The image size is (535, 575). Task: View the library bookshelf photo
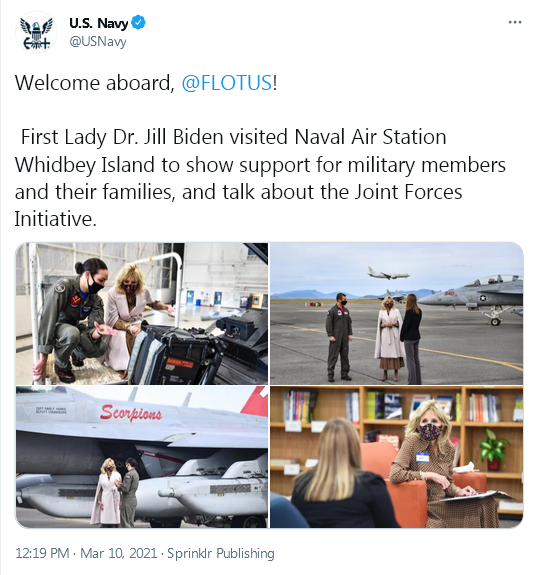point(397,457)
